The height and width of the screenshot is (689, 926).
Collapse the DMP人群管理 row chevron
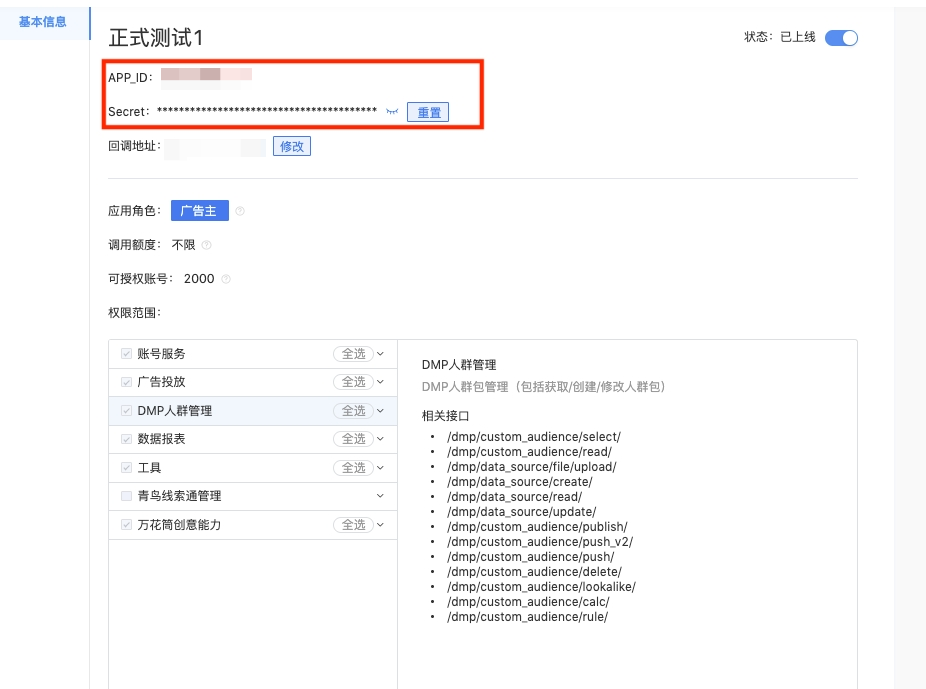[x=380, y=411]
